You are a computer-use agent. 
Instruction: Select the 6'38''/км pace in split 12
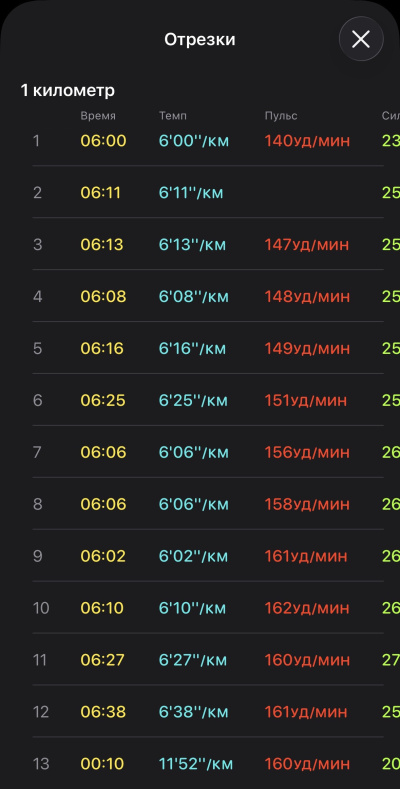pyautogui.click(x=194, y=712)
